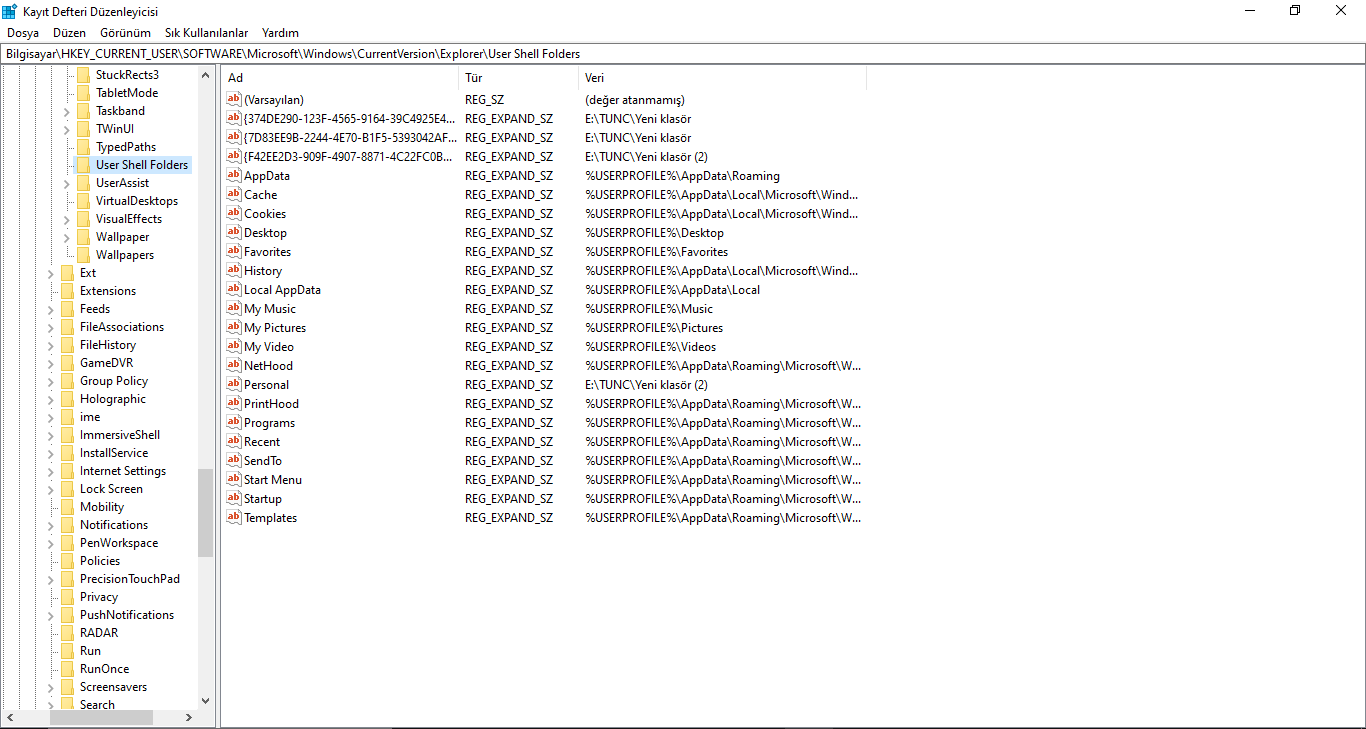Click the tree horizontal scrollbar left arrow
Screen dimensions: 1366x729
coord(10,718)
